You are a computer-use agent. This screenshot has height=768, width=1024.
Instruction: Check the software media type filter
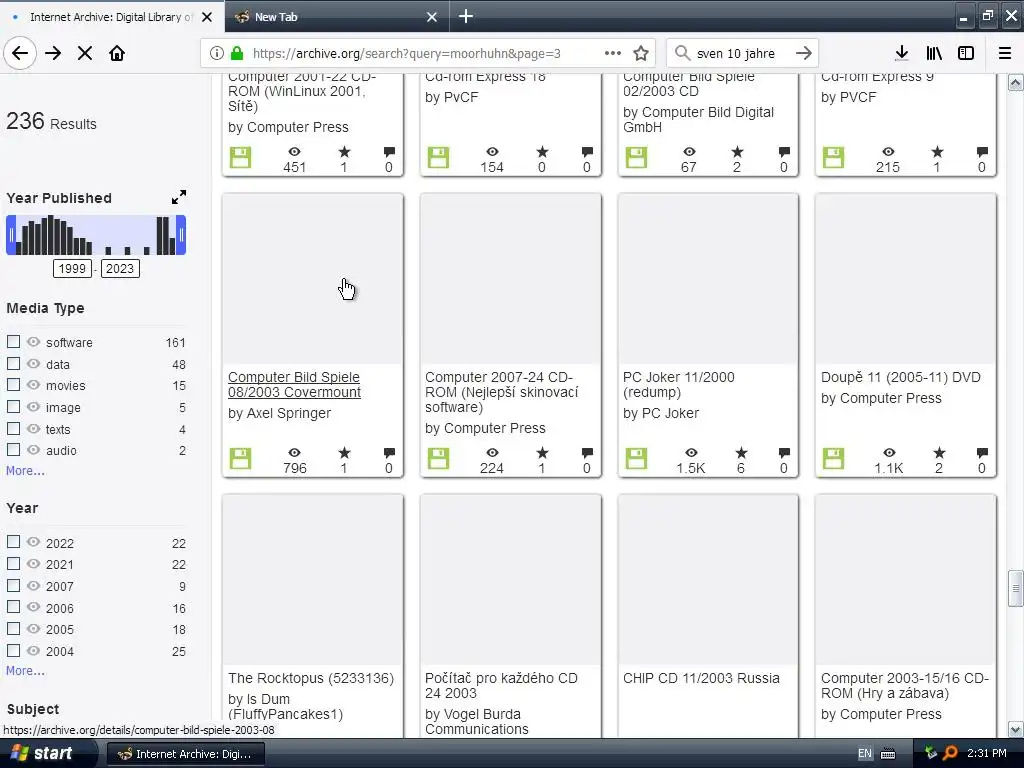(x=13, y=342)
